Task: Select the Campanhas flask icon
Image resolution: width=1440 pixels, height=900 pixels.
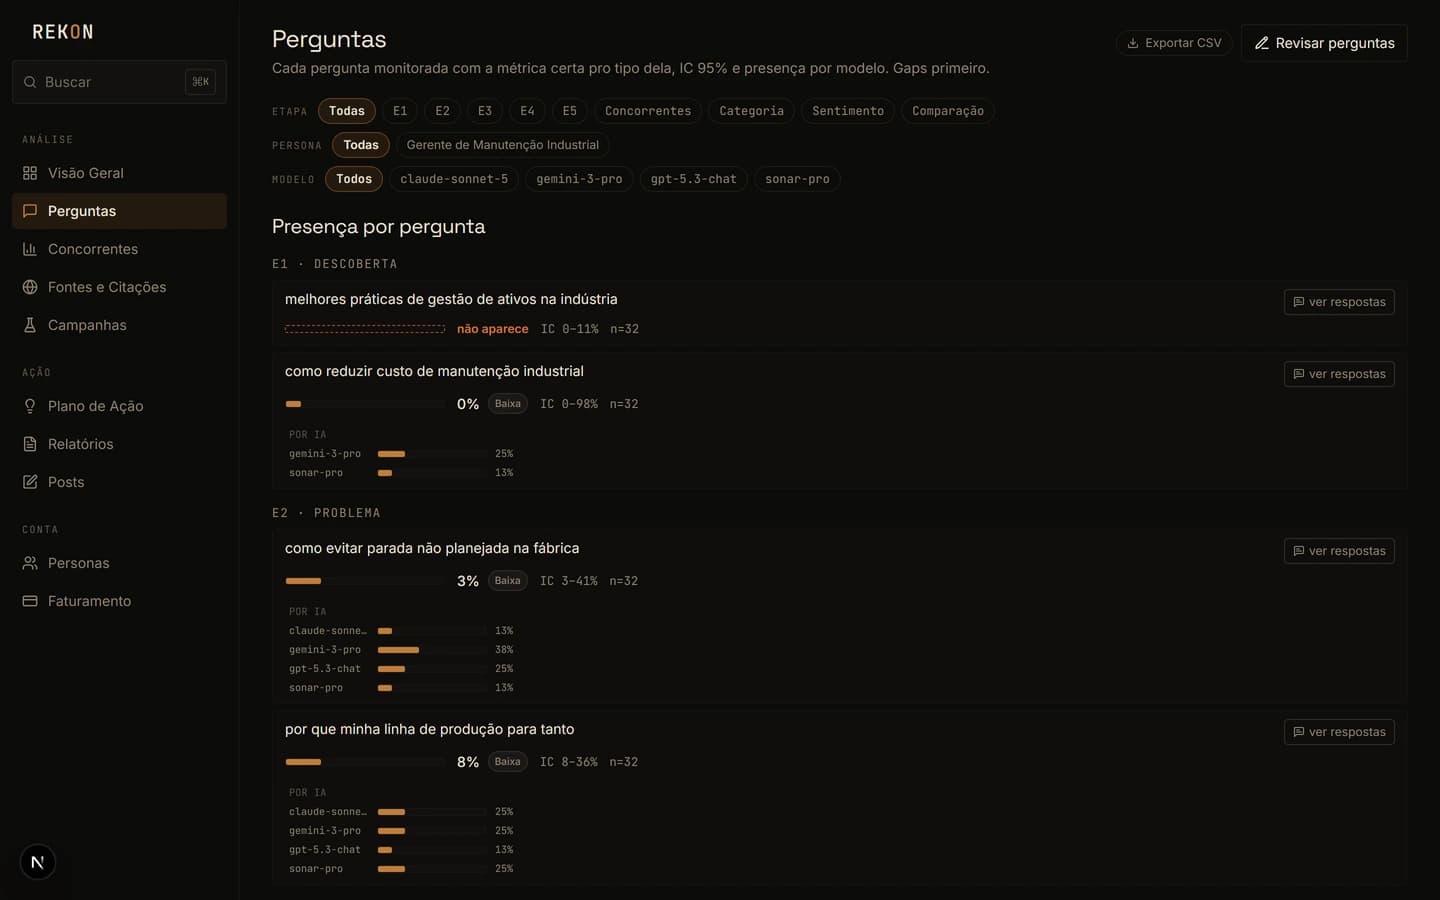Action: 30,325
